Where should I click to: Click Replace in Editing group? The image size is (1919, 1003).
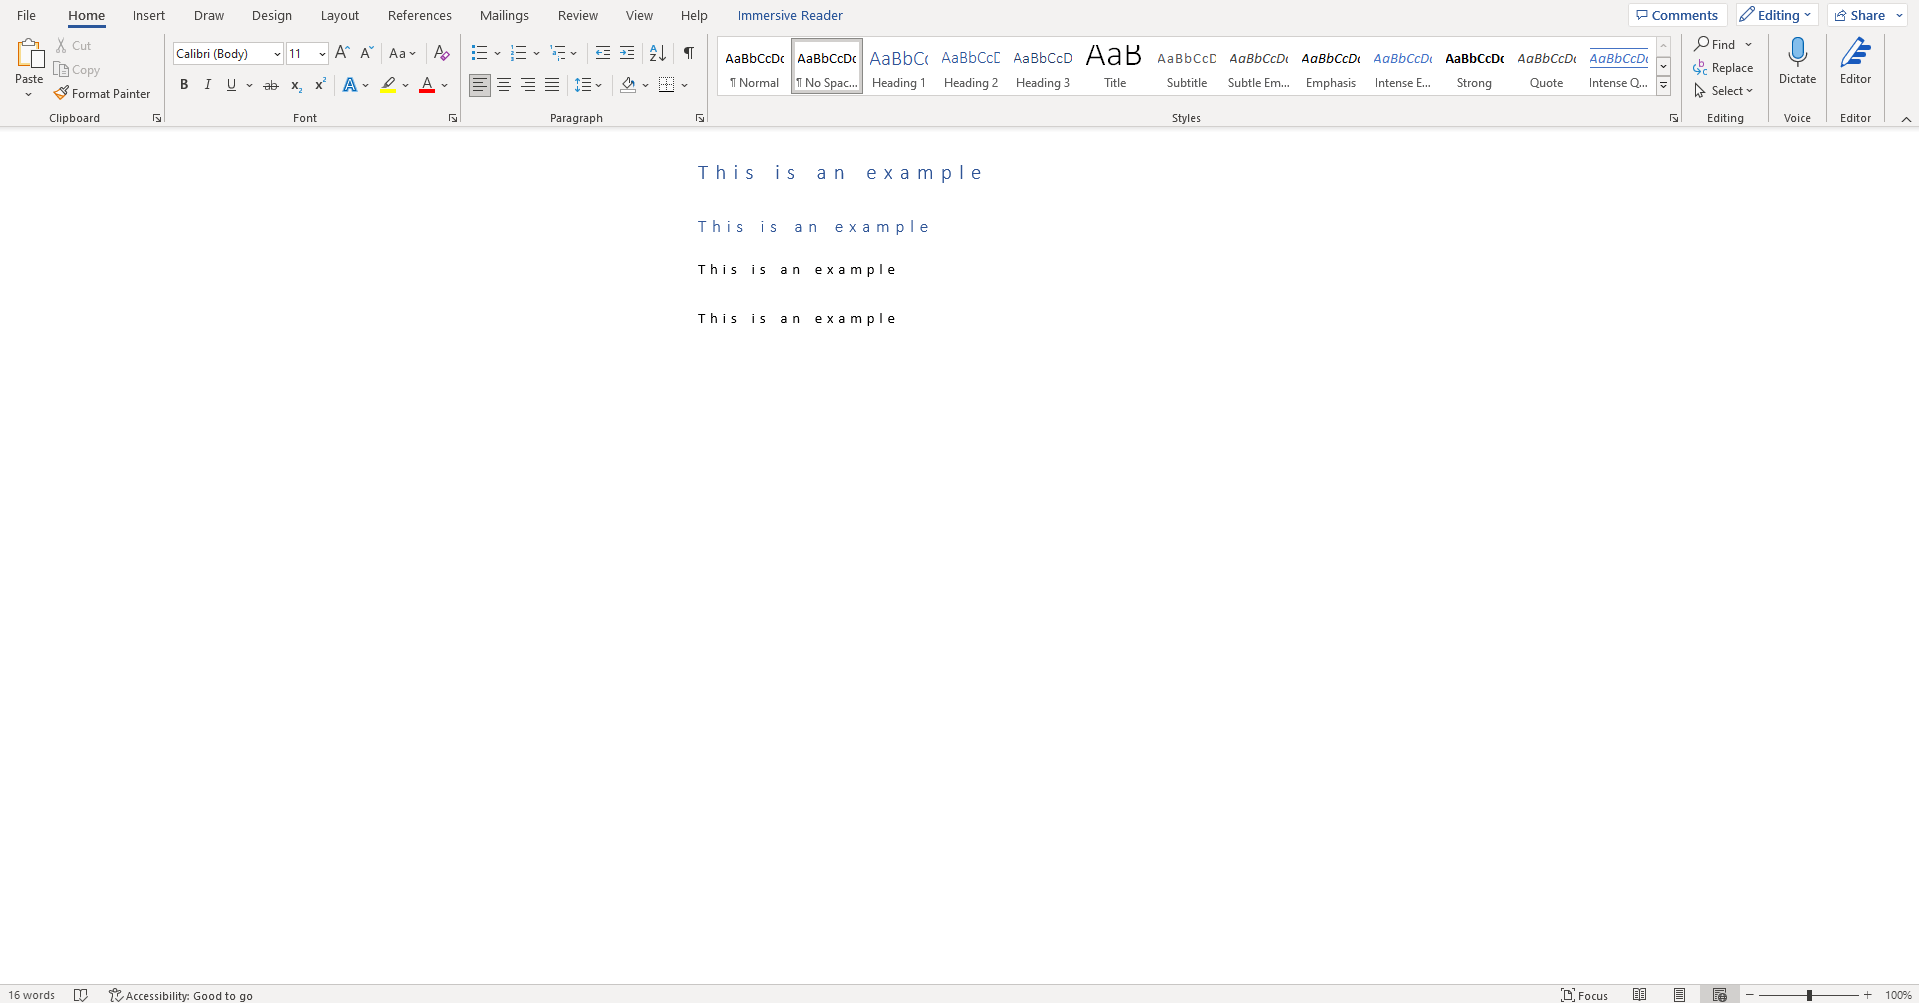tap(1723, 67)
